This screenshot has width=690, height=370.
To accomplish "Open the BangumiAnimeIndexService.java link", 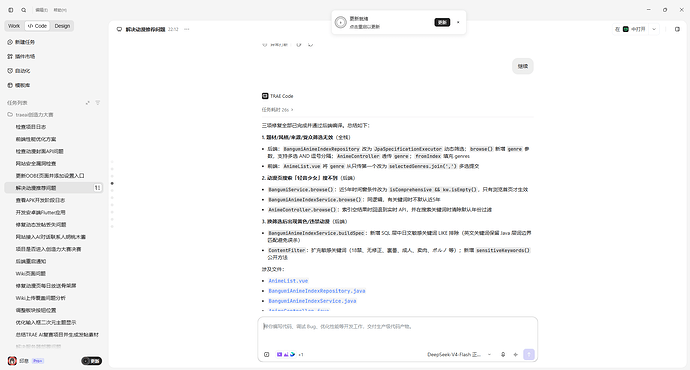I will tap(312, 301).
